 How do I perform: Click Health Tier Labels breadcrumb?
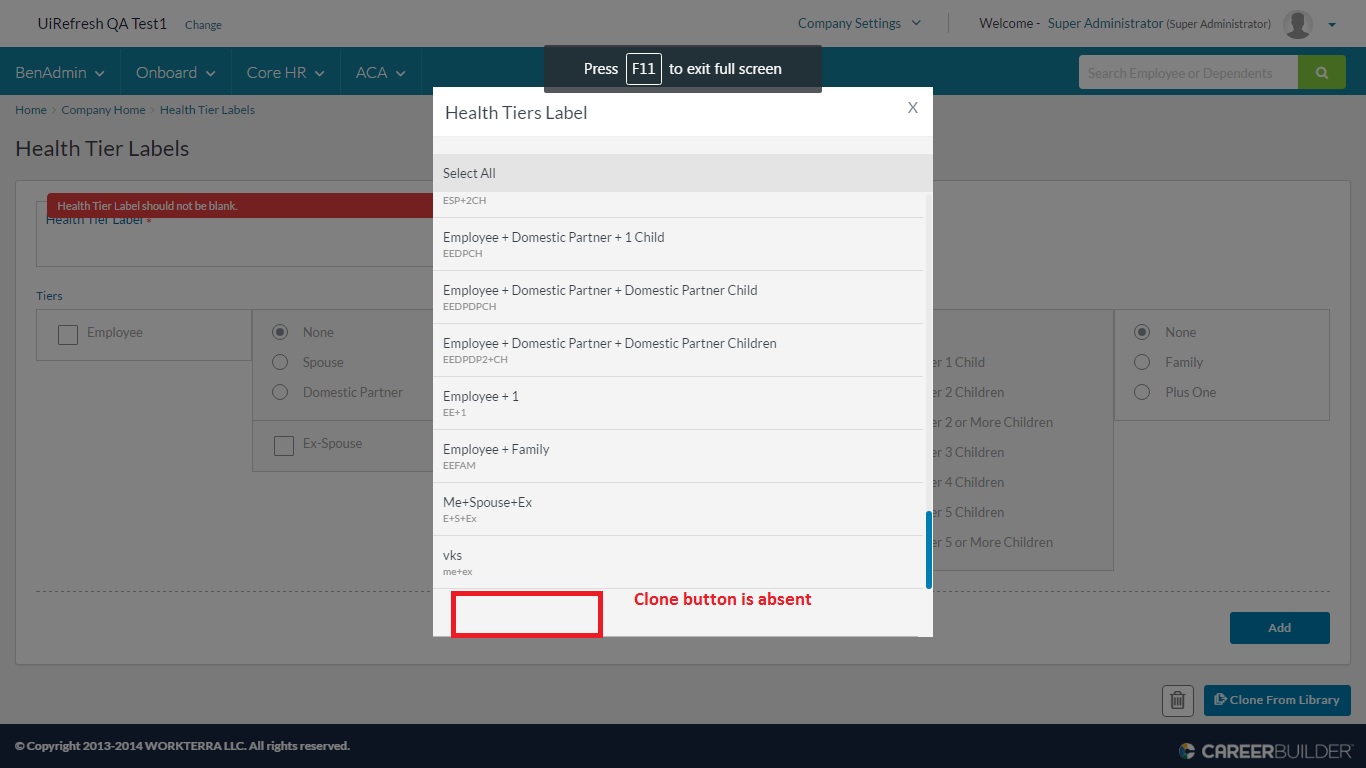tap(207, 110)
